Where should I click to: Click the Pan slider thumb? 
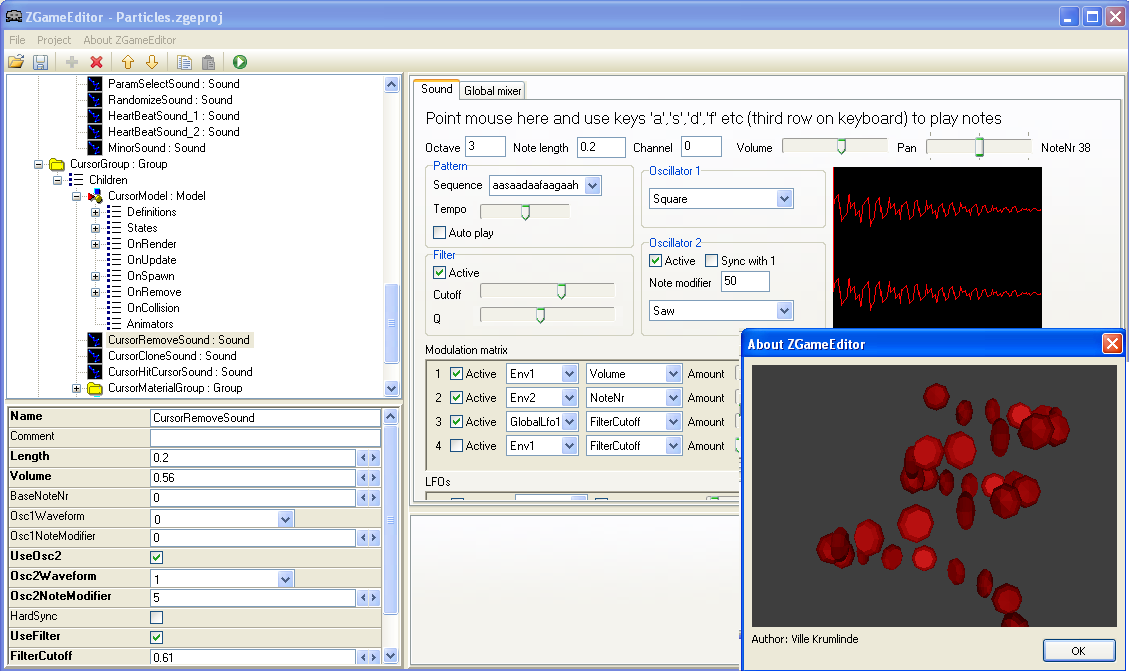tap(979, 147)
